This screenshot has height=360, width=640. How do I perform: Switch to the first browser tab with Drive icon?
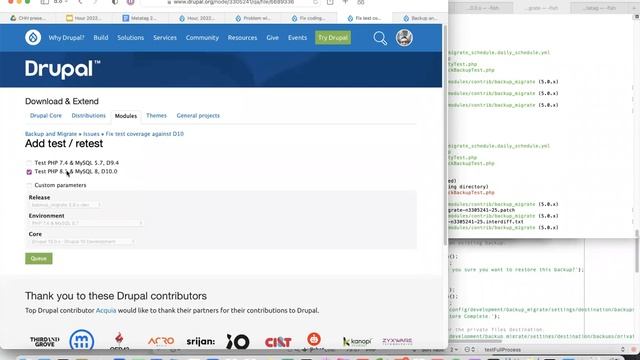[28, 18]
